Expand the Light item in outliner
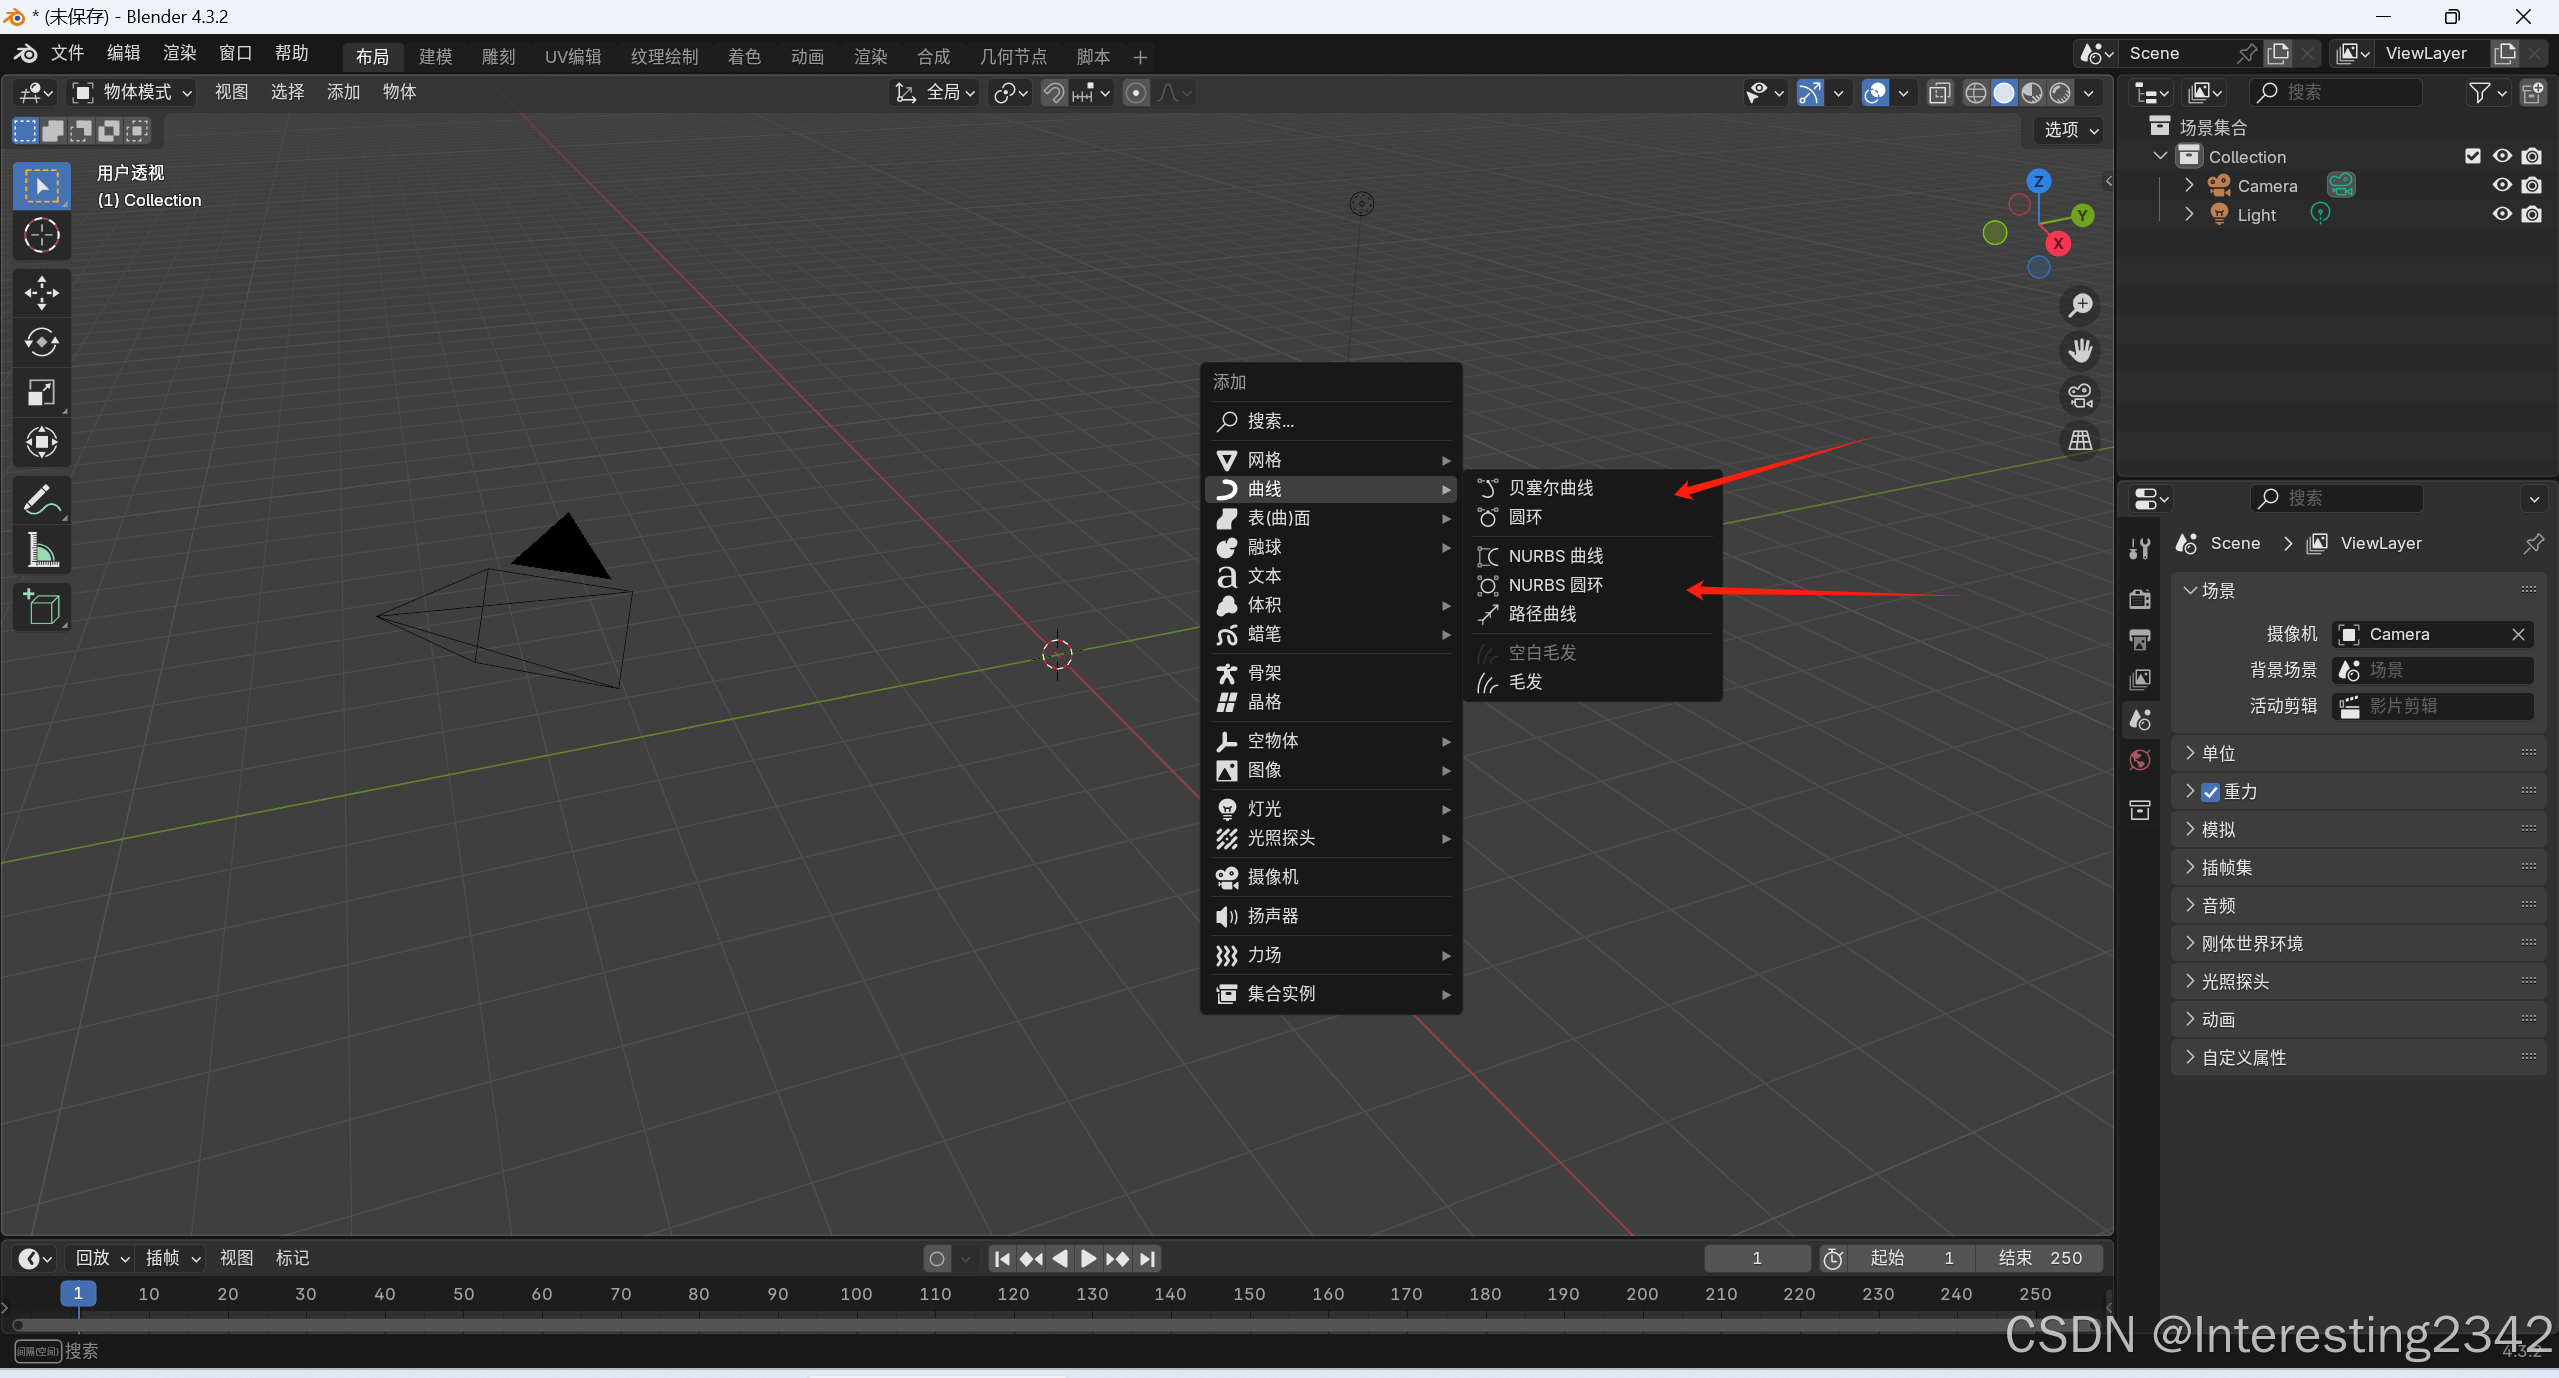Screen dimensions: 2559x1378 pos(2189,214)
